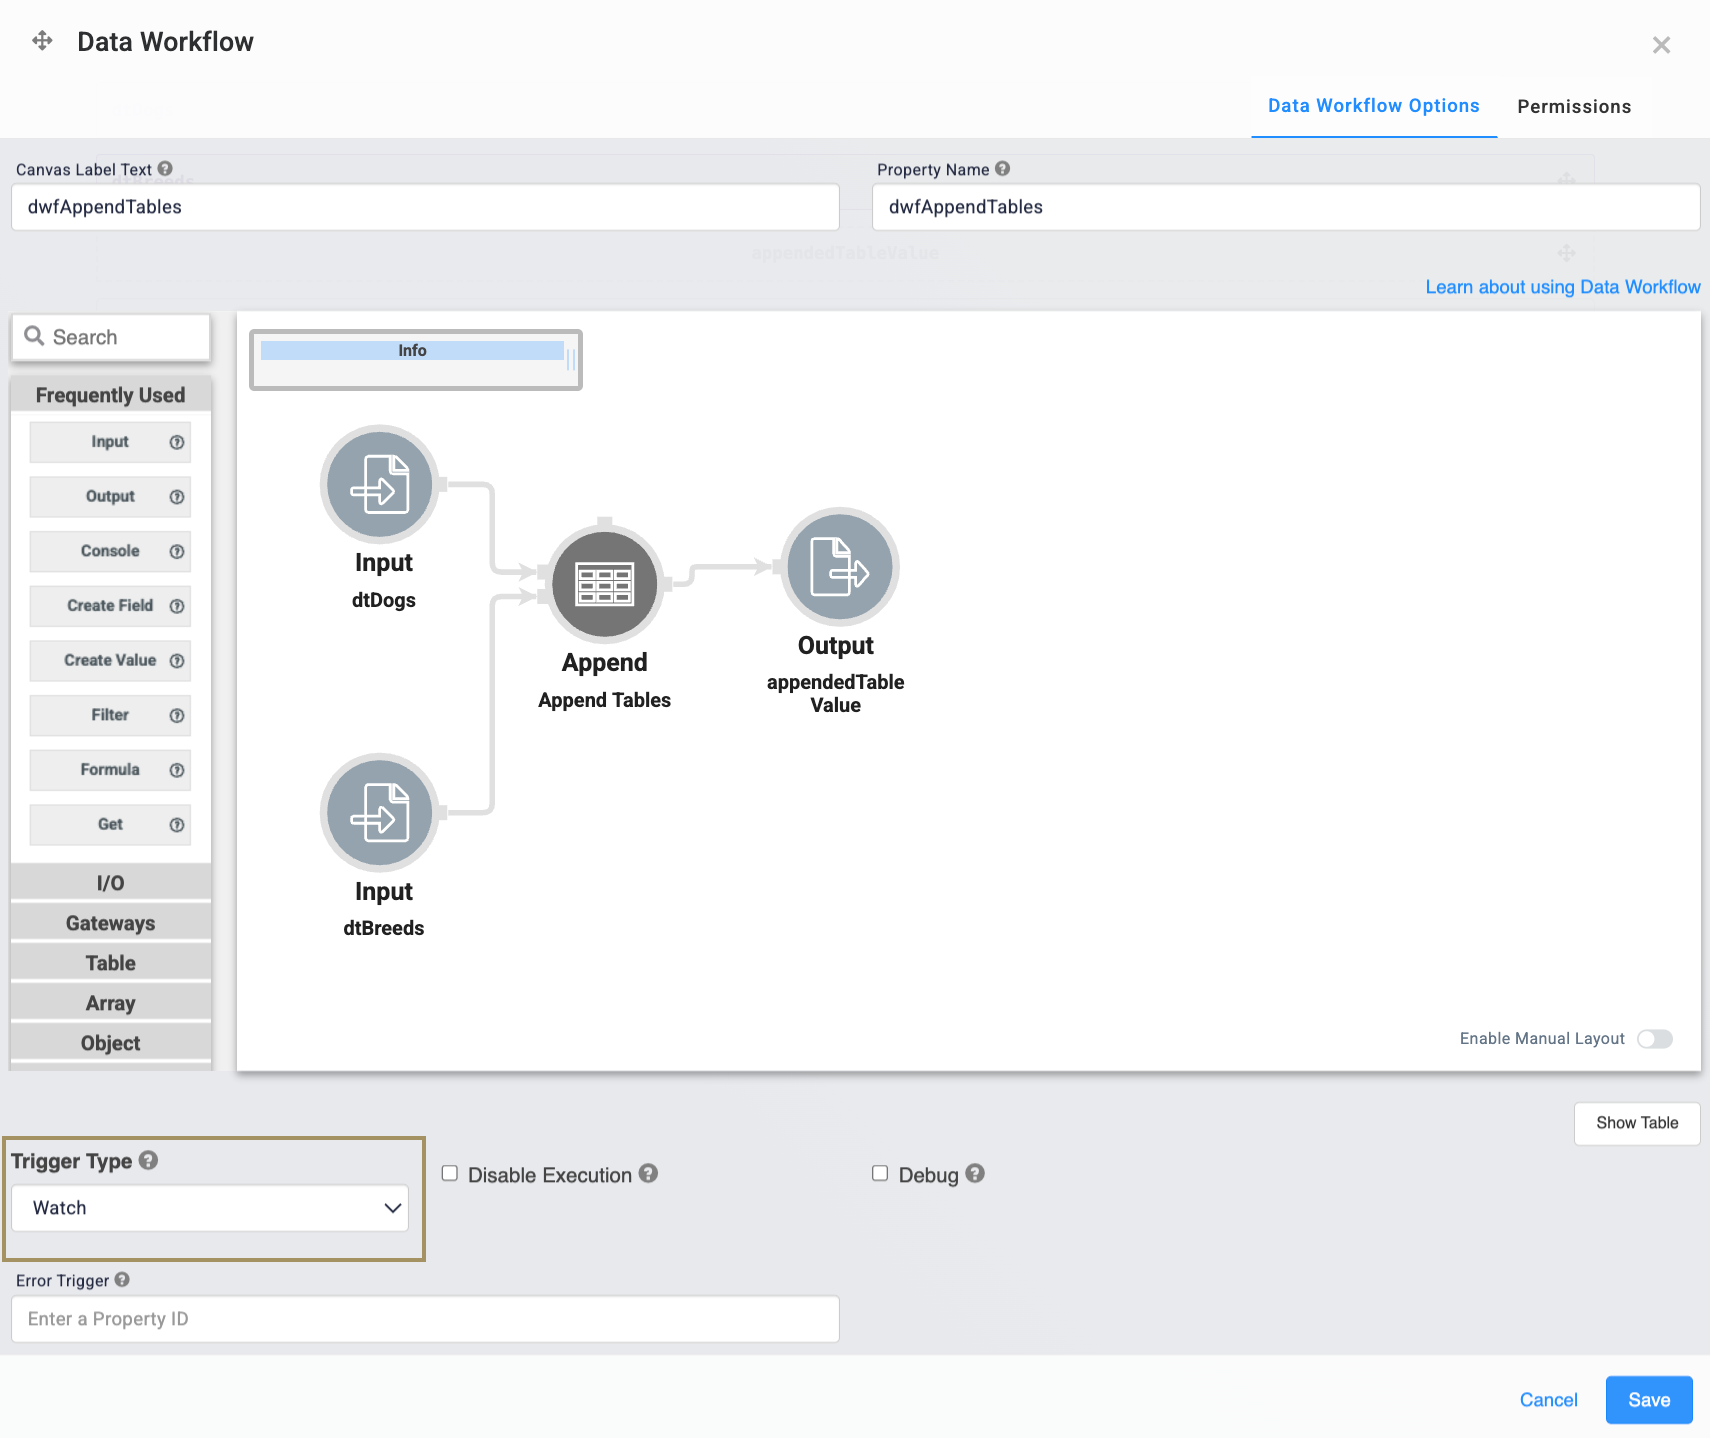
Task: Click the move handle icon beside Data Workflow title
Action: (42, 41)
